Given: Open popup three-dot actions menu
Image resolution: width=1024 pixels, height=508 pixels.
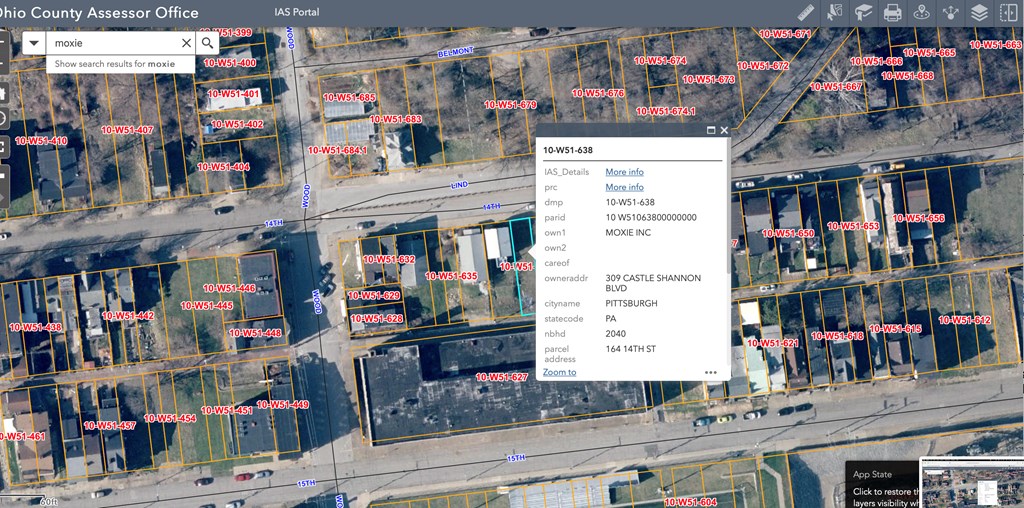Looking at the screenshot, I should coord(710,372).
